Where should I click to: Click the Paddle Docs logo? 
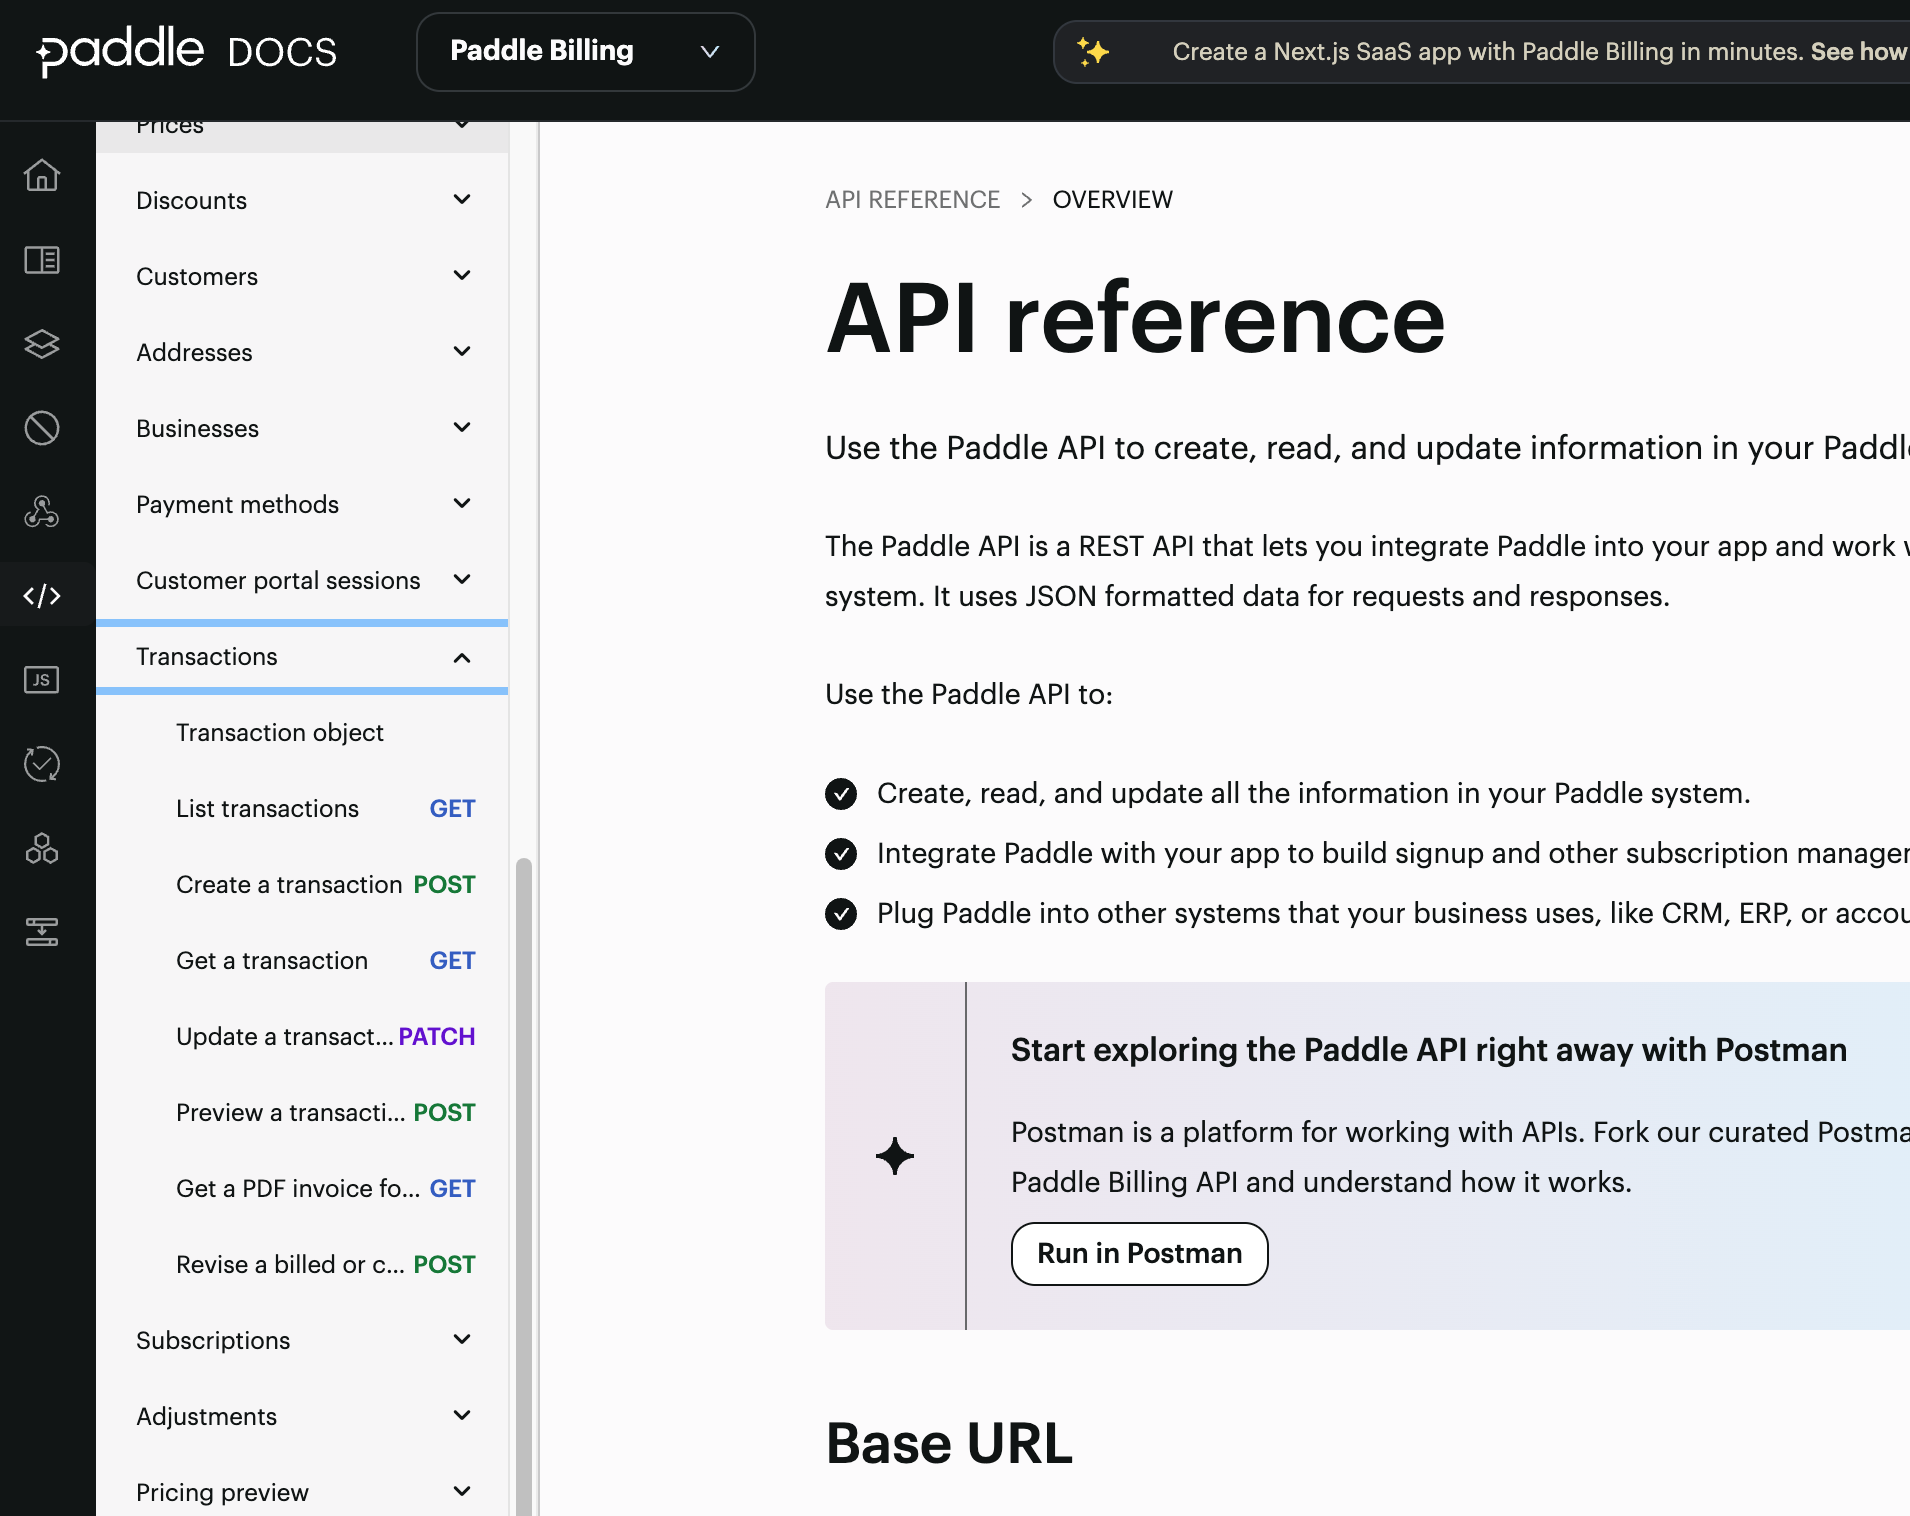click(186, 51)
